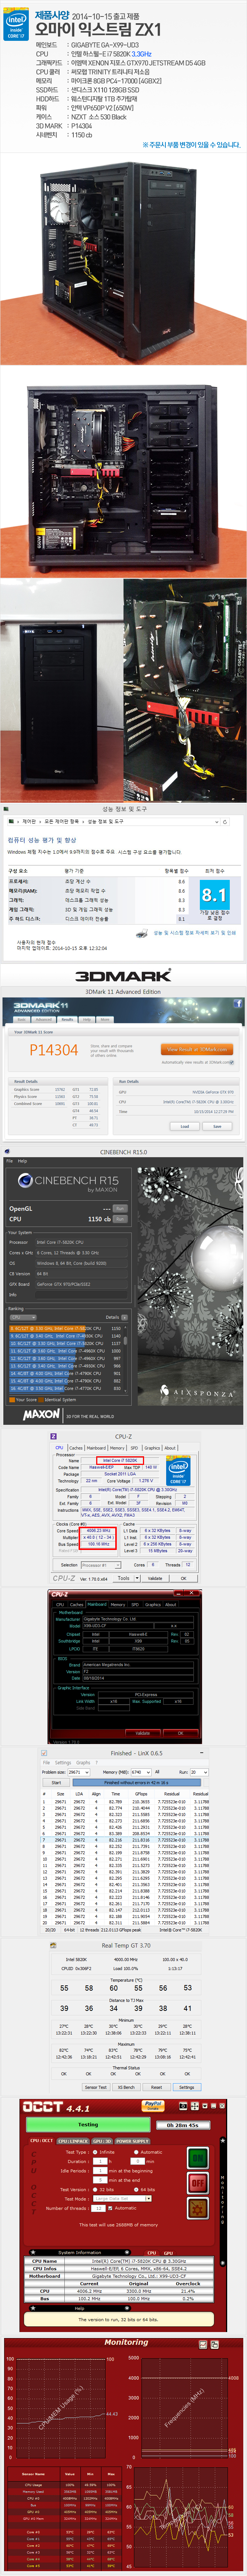Open the Help menu in Cinebench R15
The width and height of the screenshot is (247, 2576).
coord(22,1161)
